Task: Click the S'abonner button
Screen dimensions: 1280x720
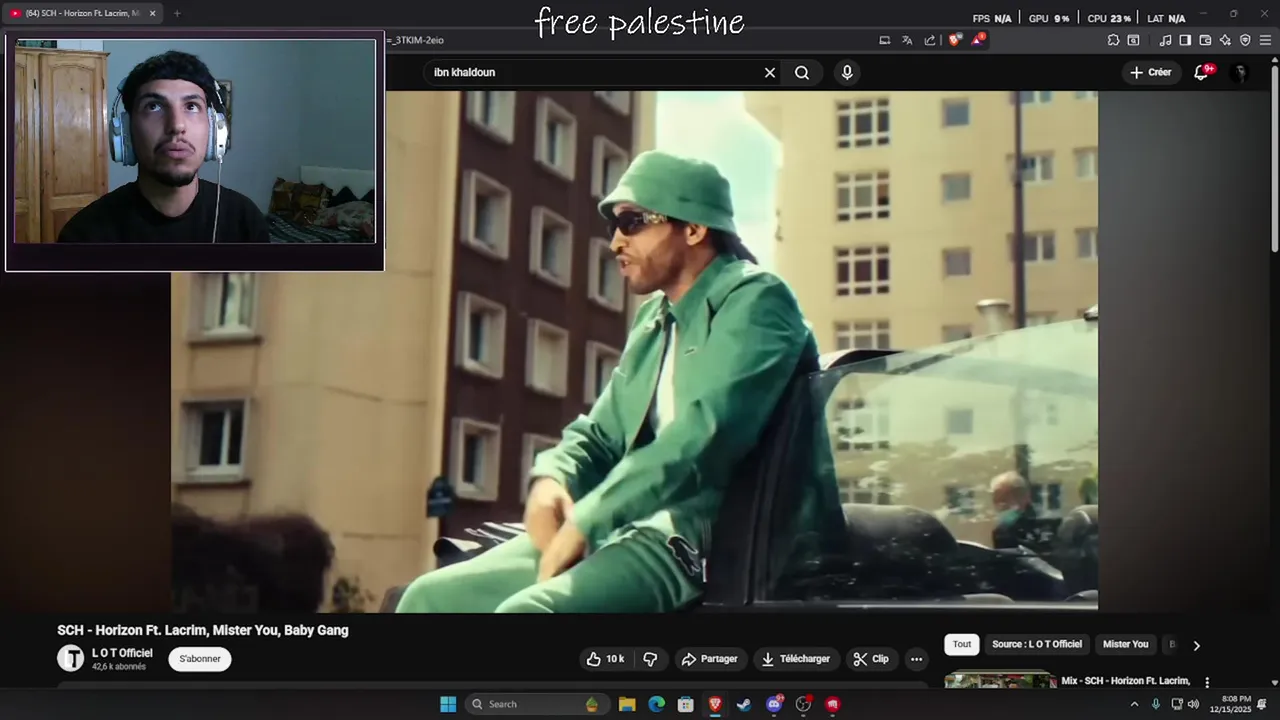Action: coord(200,659)
